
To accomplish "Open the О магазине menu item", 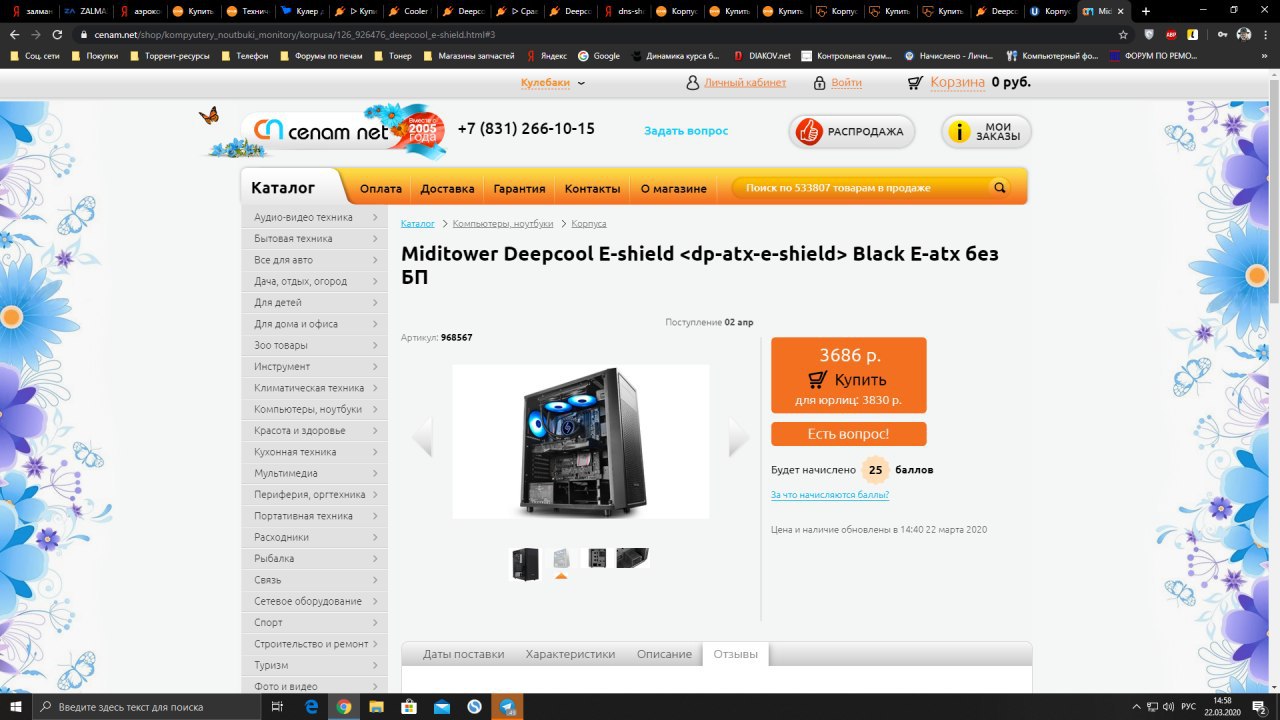I will pos(673,188).
